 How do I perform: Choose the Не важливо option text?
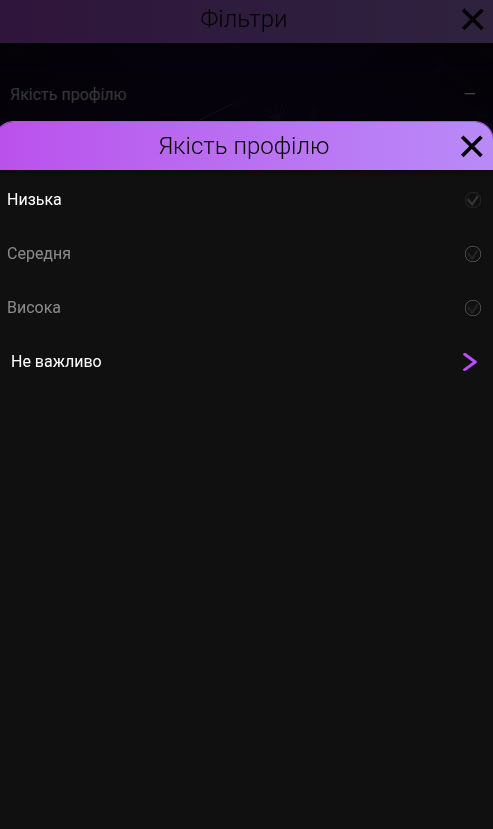[x=56, y=362]
